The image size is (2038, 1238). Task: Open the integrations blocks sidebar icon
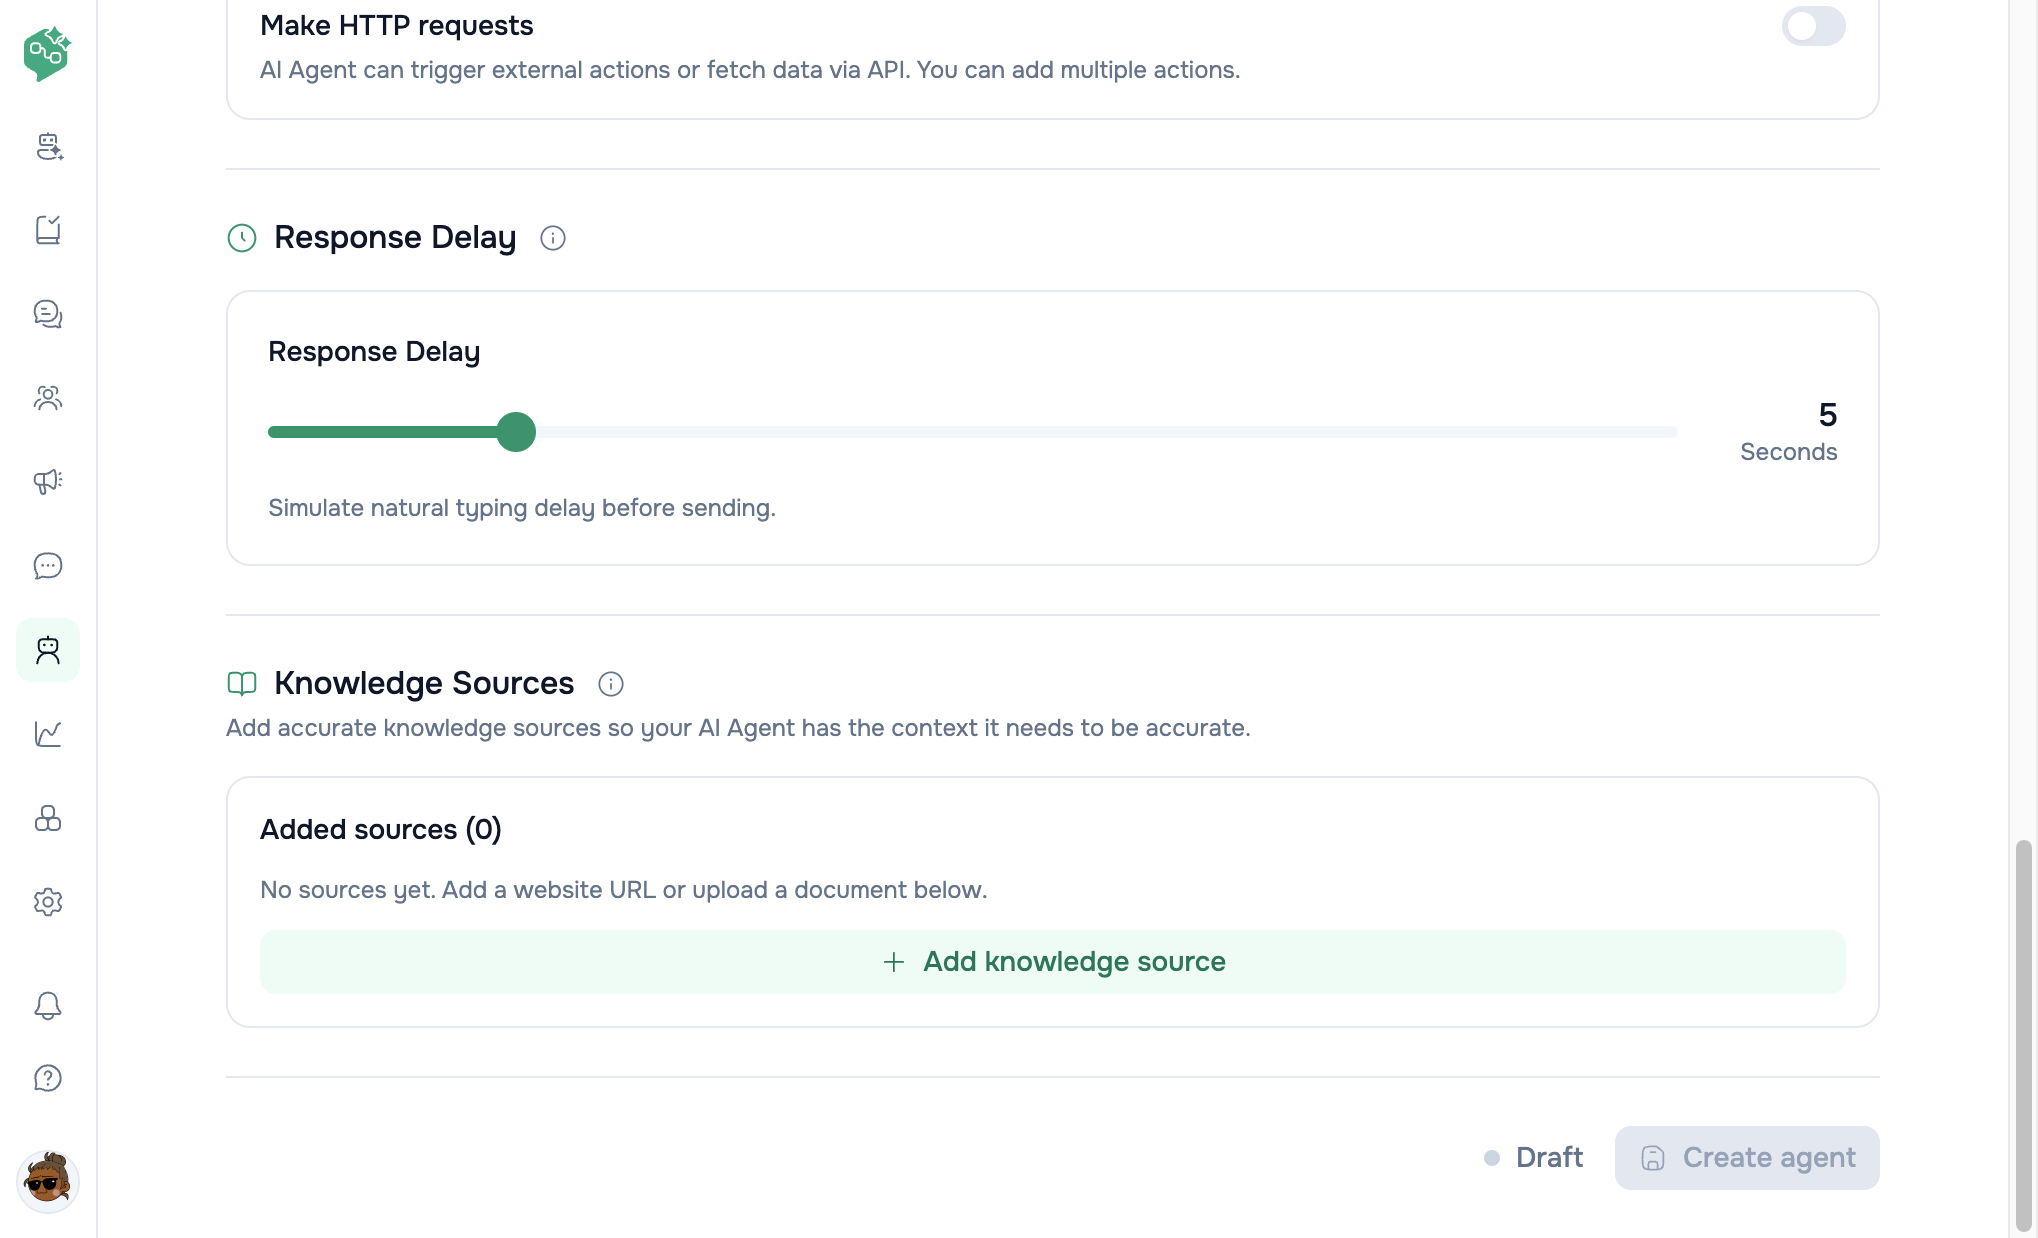click(x=48, y=818)
